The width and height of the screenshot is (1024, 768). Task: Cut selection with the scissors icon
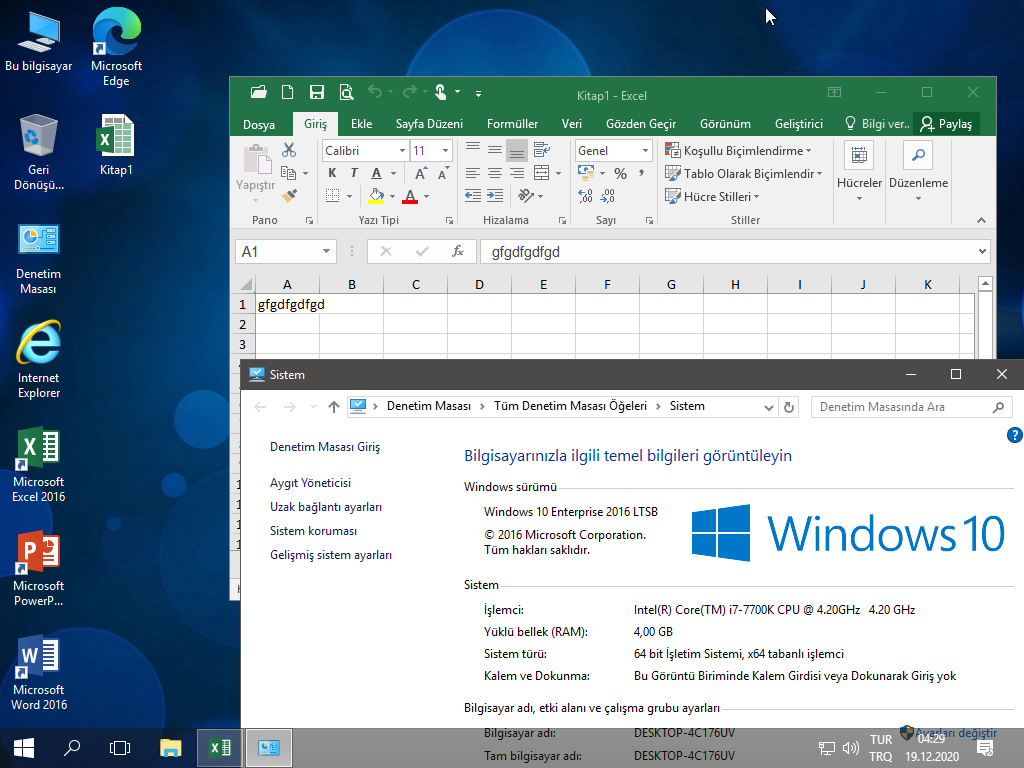[x=289, y=150]
